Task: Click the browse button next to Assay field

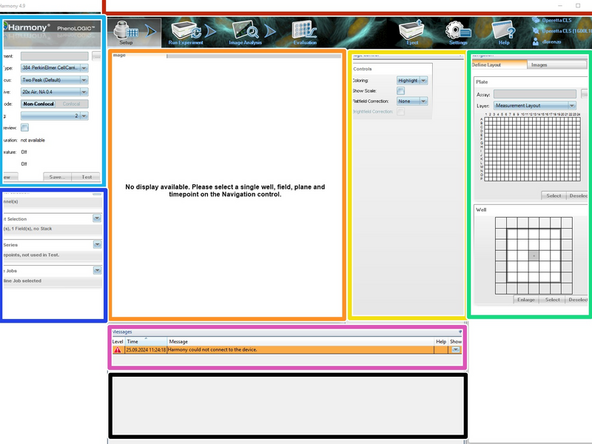Action: coord(584,94)
